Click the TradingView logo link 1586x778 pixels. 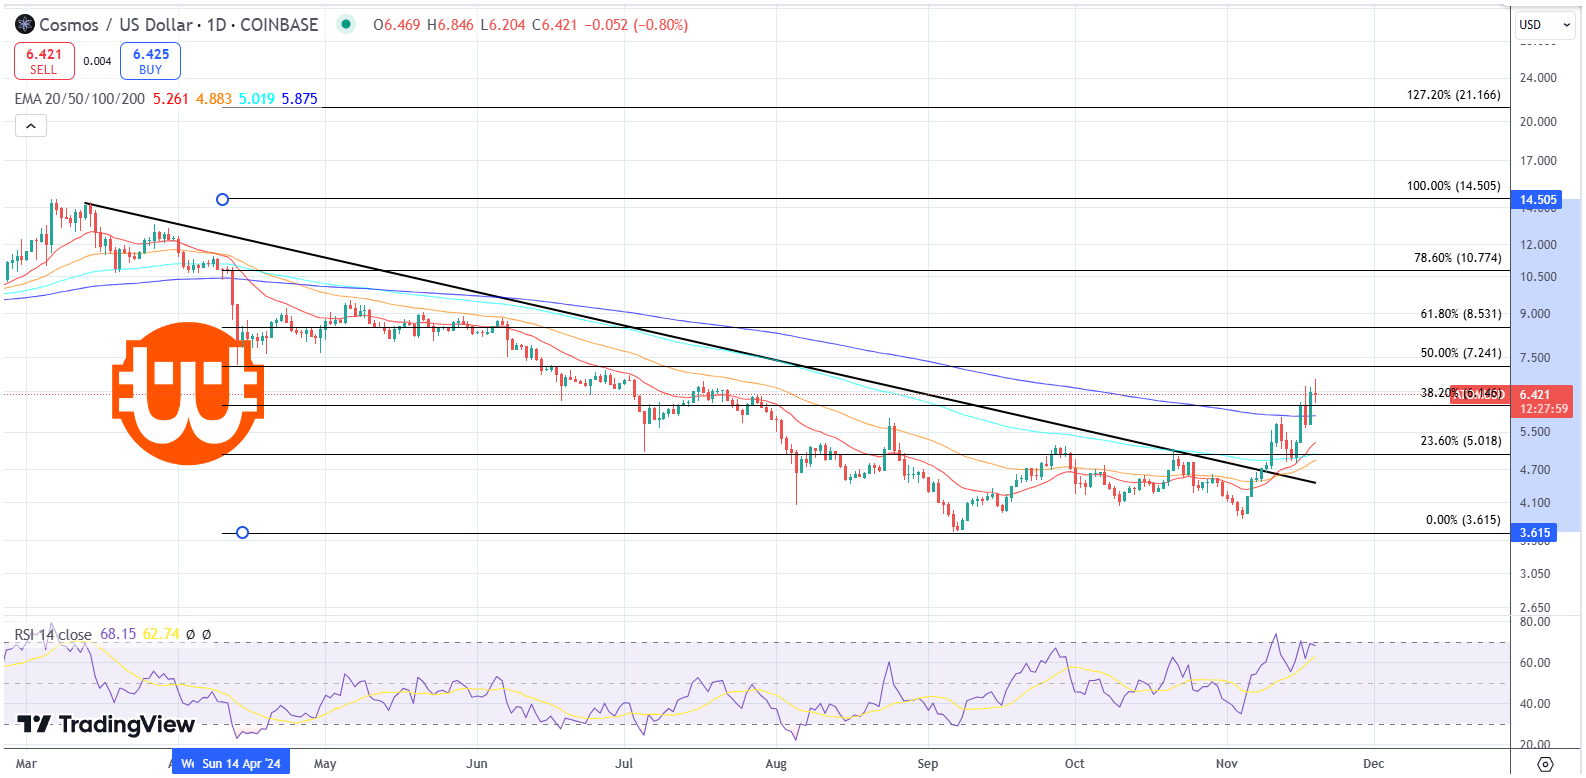[x=106, y=724]
